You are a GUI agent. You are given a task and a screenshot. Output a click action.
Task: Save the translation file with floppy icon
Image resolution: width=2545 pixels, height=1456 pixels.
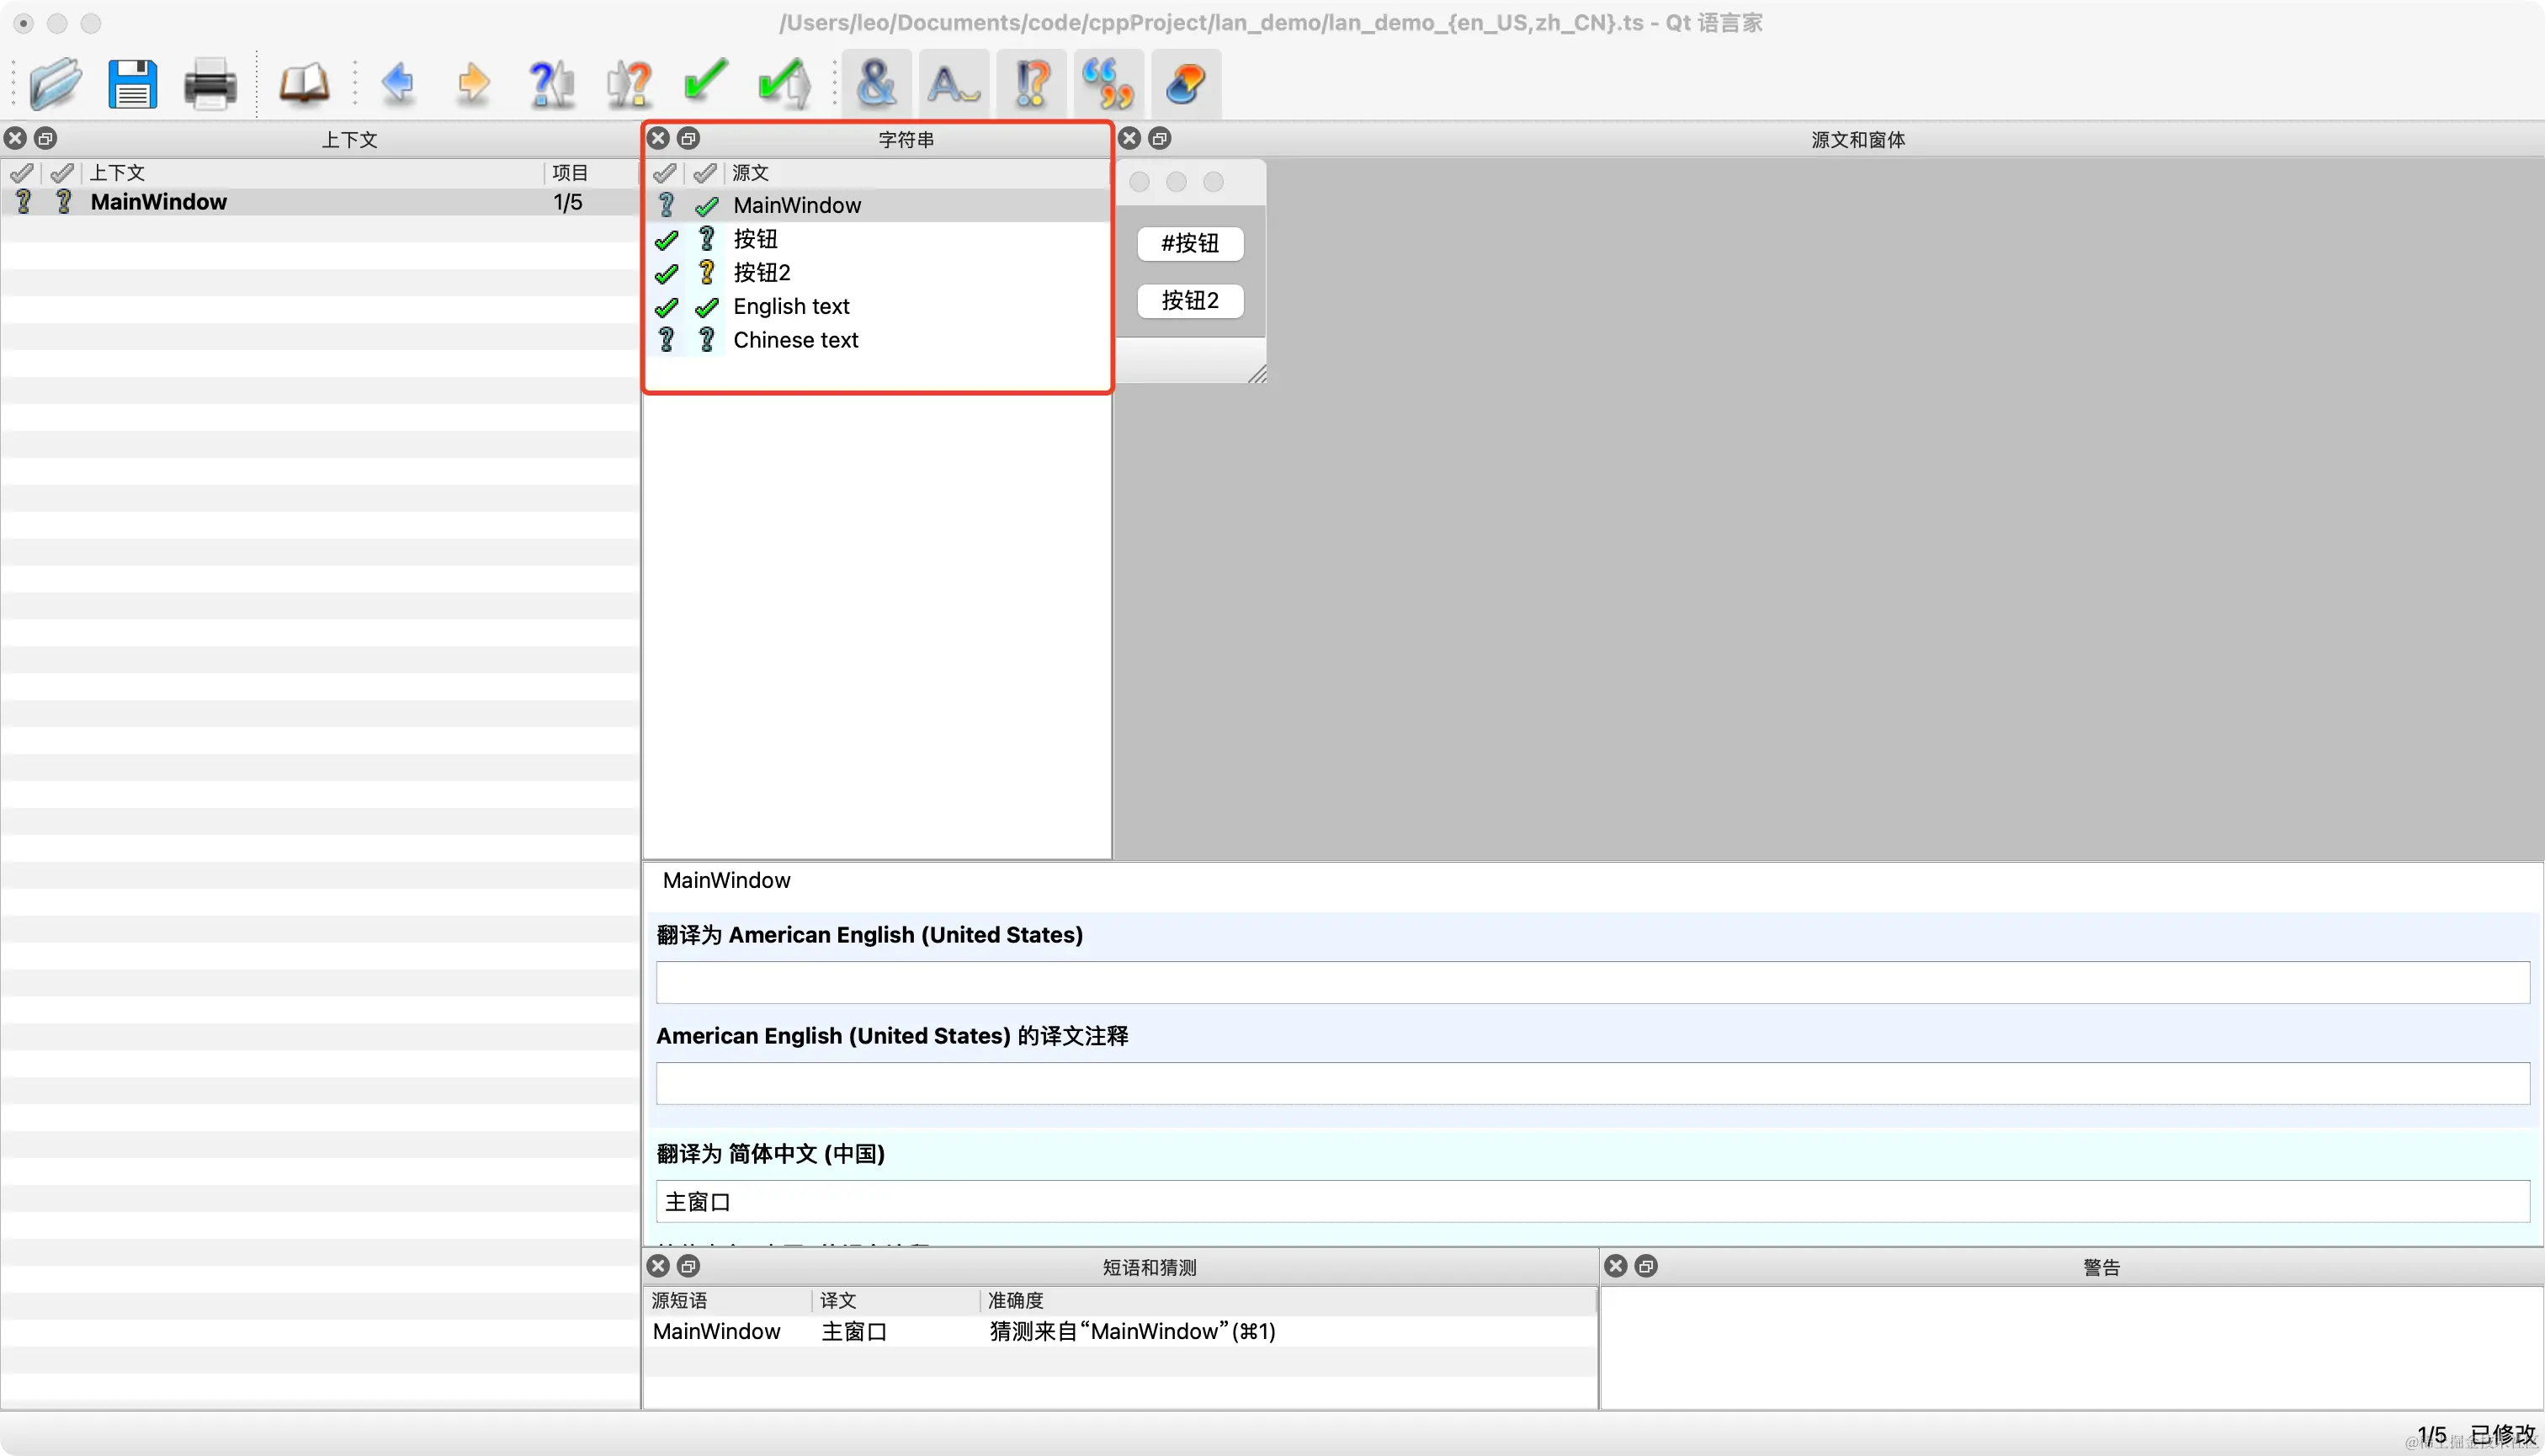132,83
